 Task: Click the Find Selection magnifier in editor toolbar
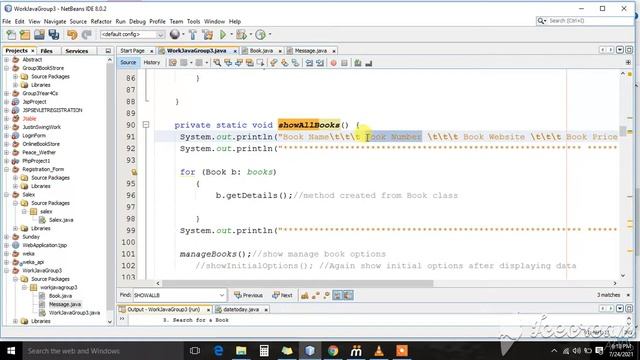point(217,63)
